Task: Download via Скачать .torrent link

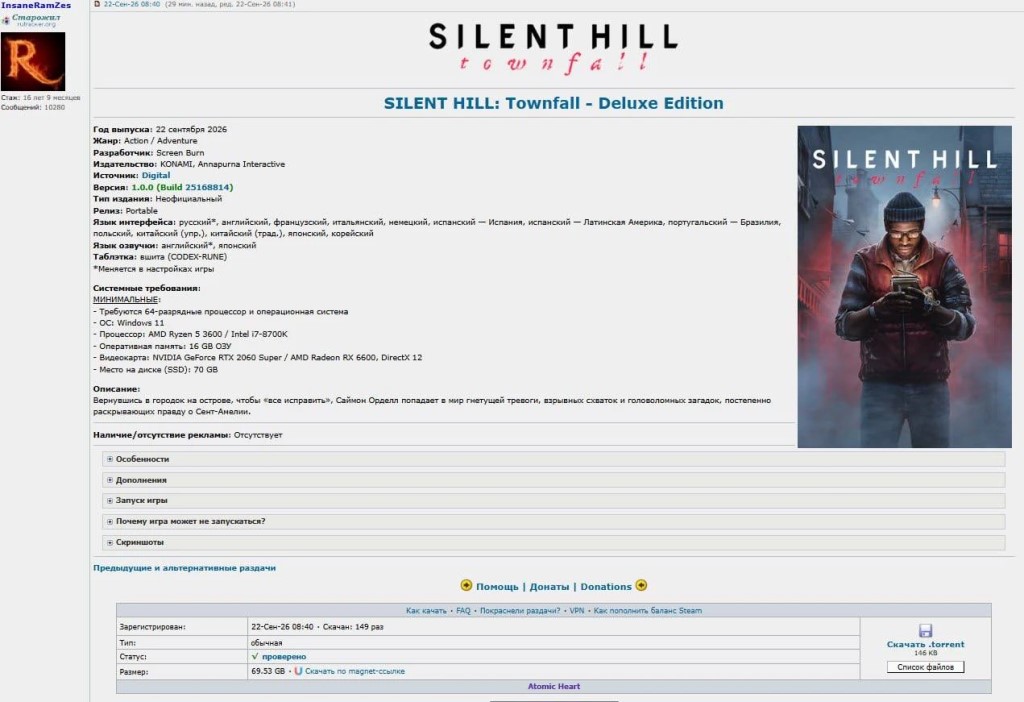Action: click(x=925, y=645)
